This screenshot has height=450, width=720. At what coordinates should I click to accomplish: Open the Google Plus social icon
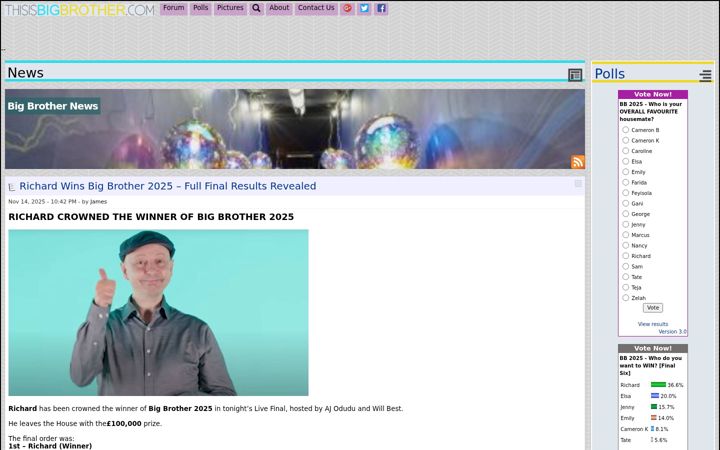[x=347, y=8]
